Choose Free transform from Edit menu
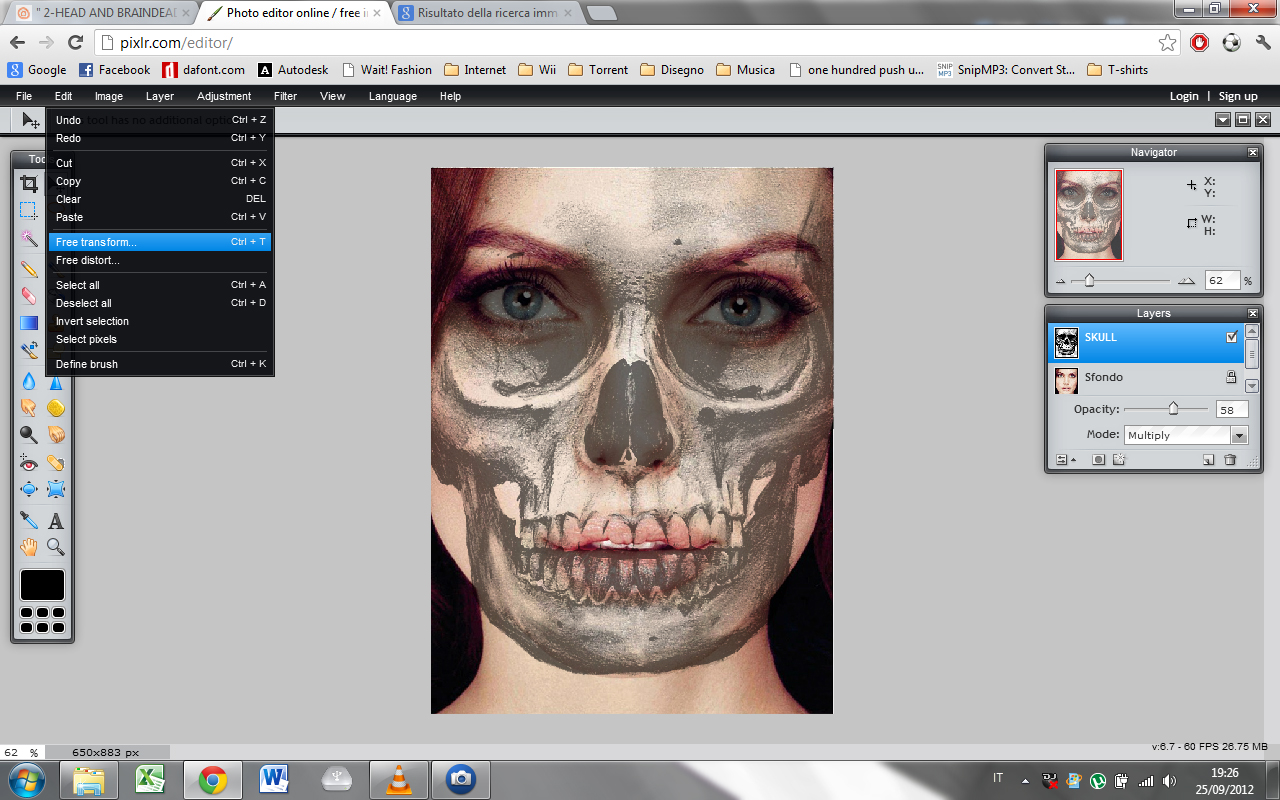This screenshot has height=800, width=1280. click(160, 242)
